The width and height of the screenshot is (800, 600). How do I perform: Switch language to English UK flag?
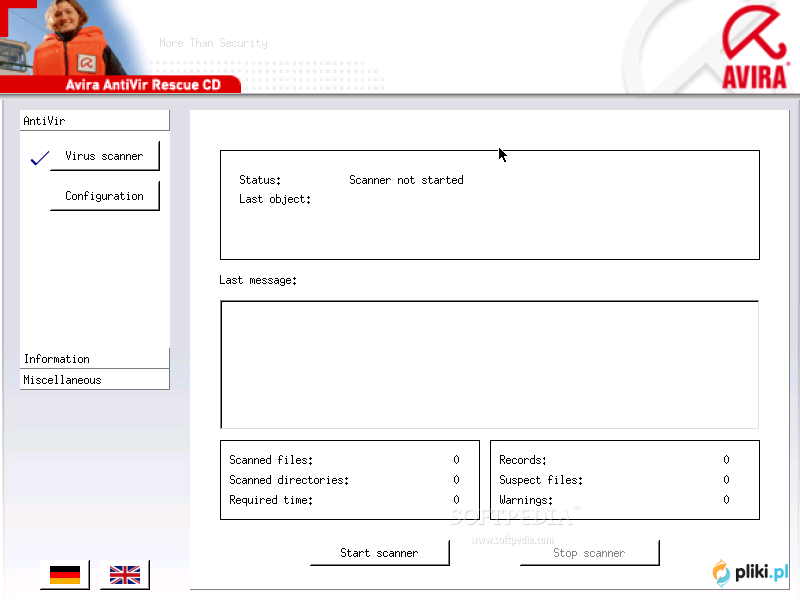125,574
